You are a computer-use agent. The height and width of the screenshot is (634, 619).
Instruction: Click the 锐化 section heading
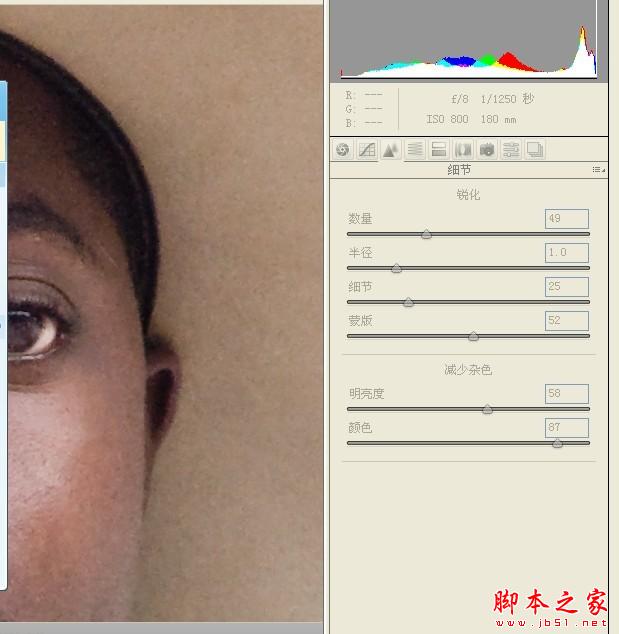coord(468,194)
